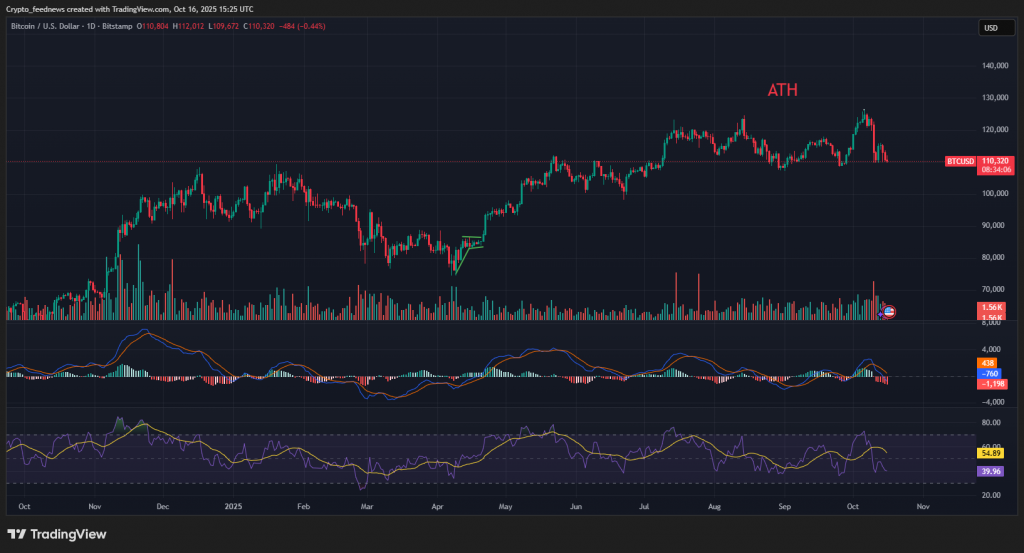Click the Aug label on time axis

click(714, 506)
